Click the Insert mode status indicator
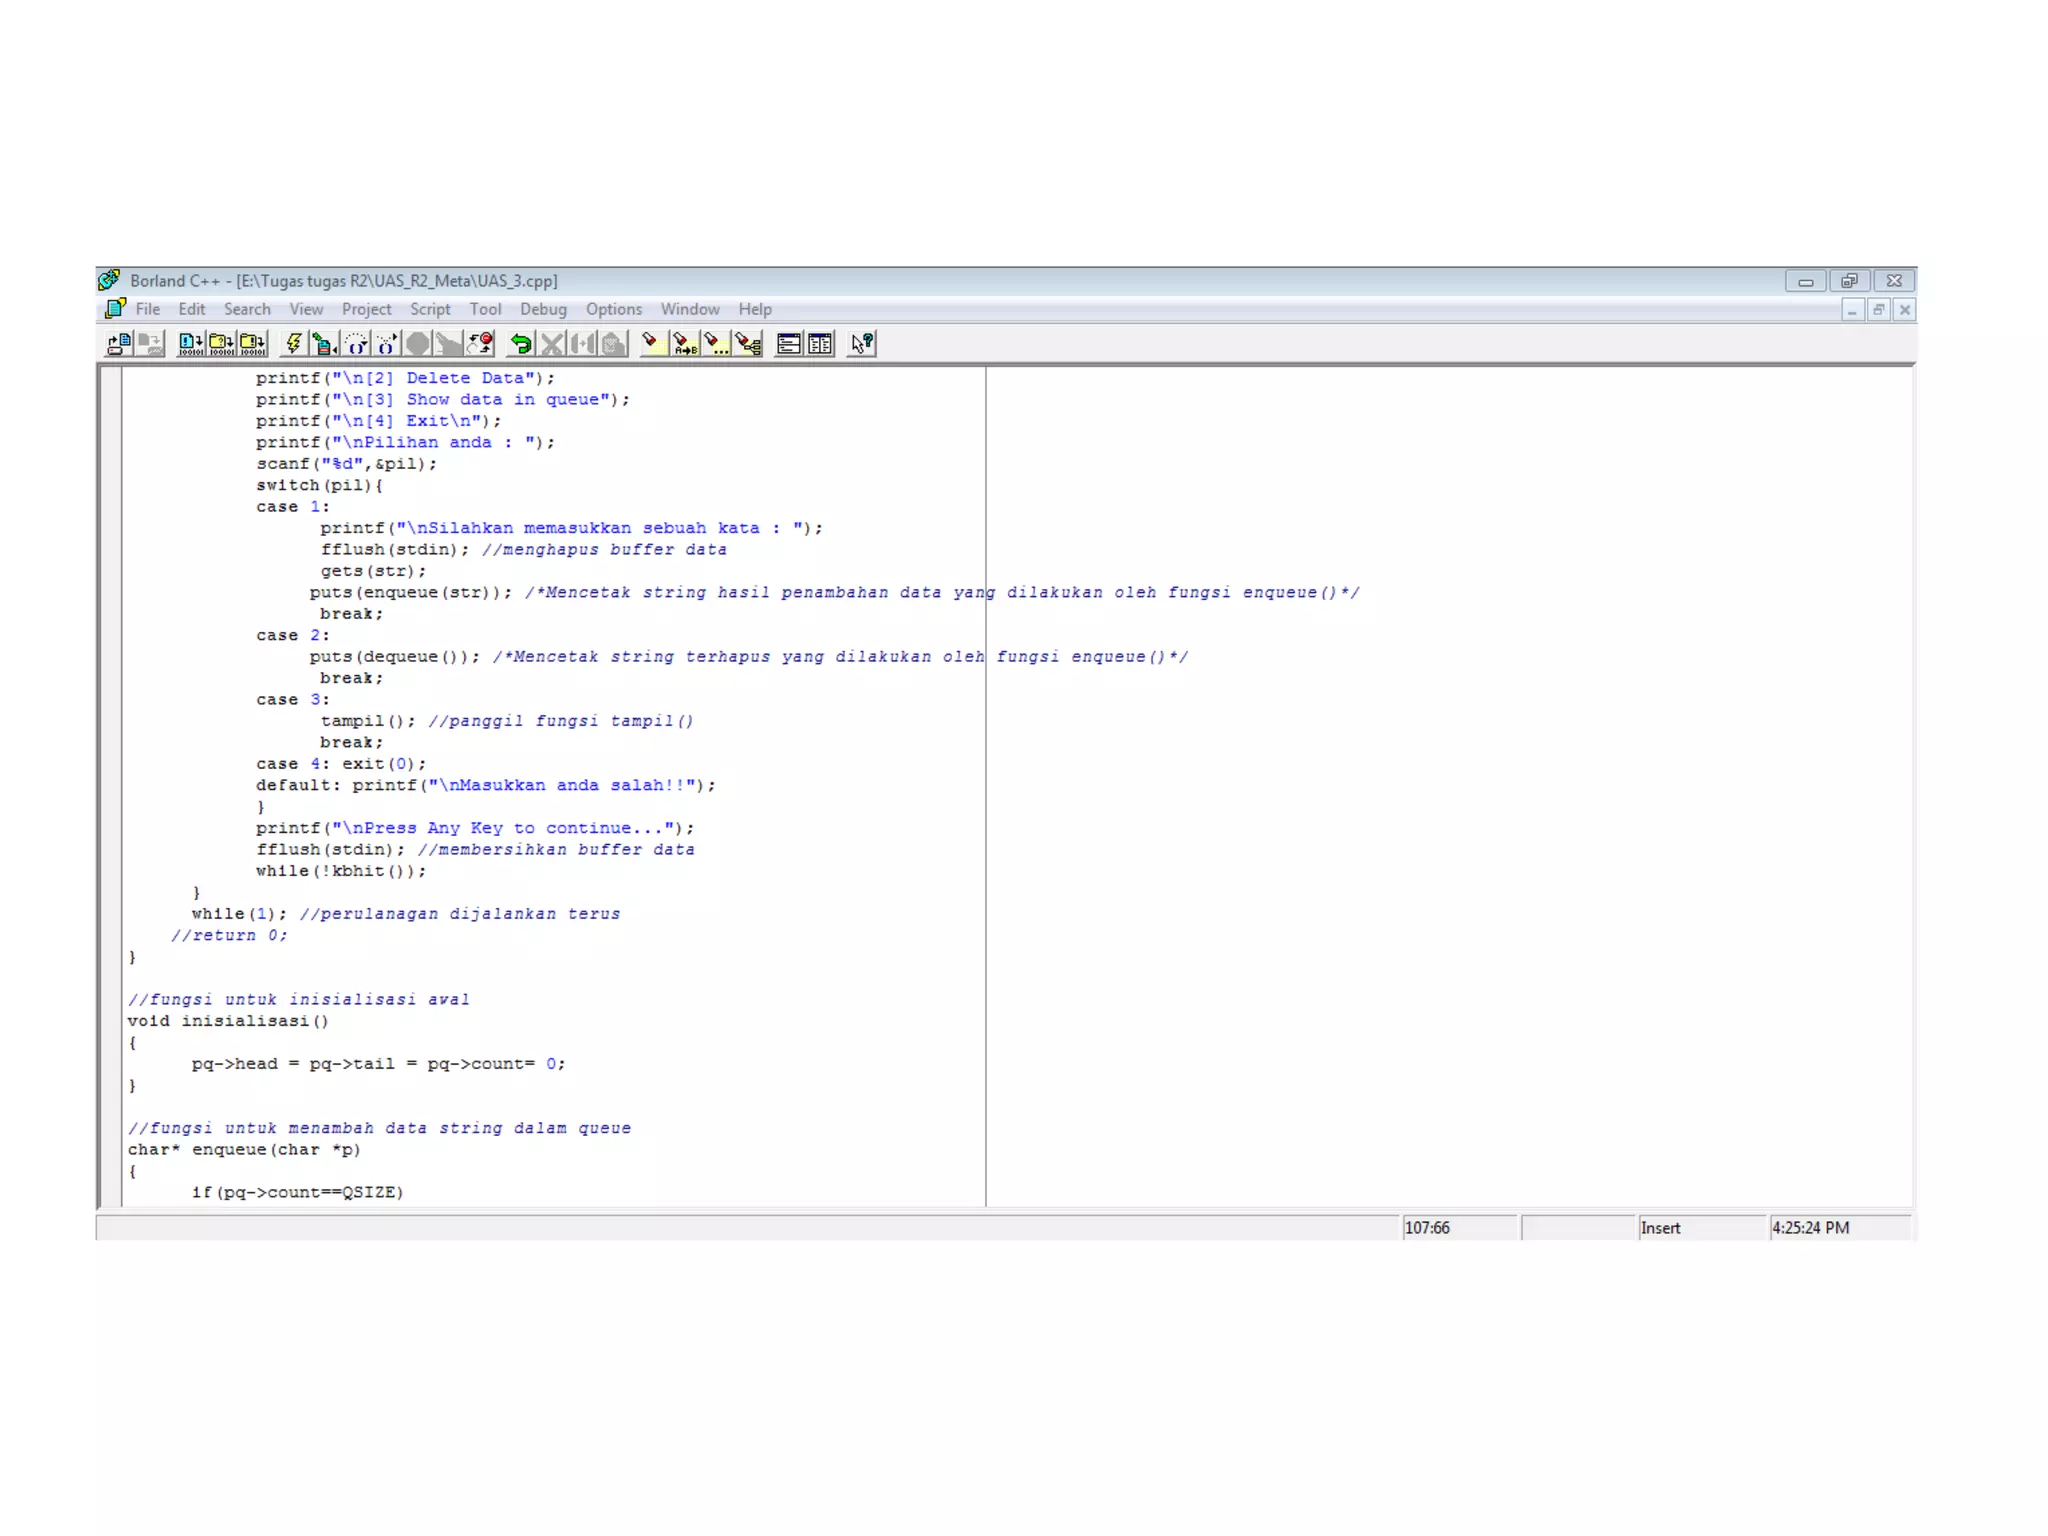 [1660, 1228]
